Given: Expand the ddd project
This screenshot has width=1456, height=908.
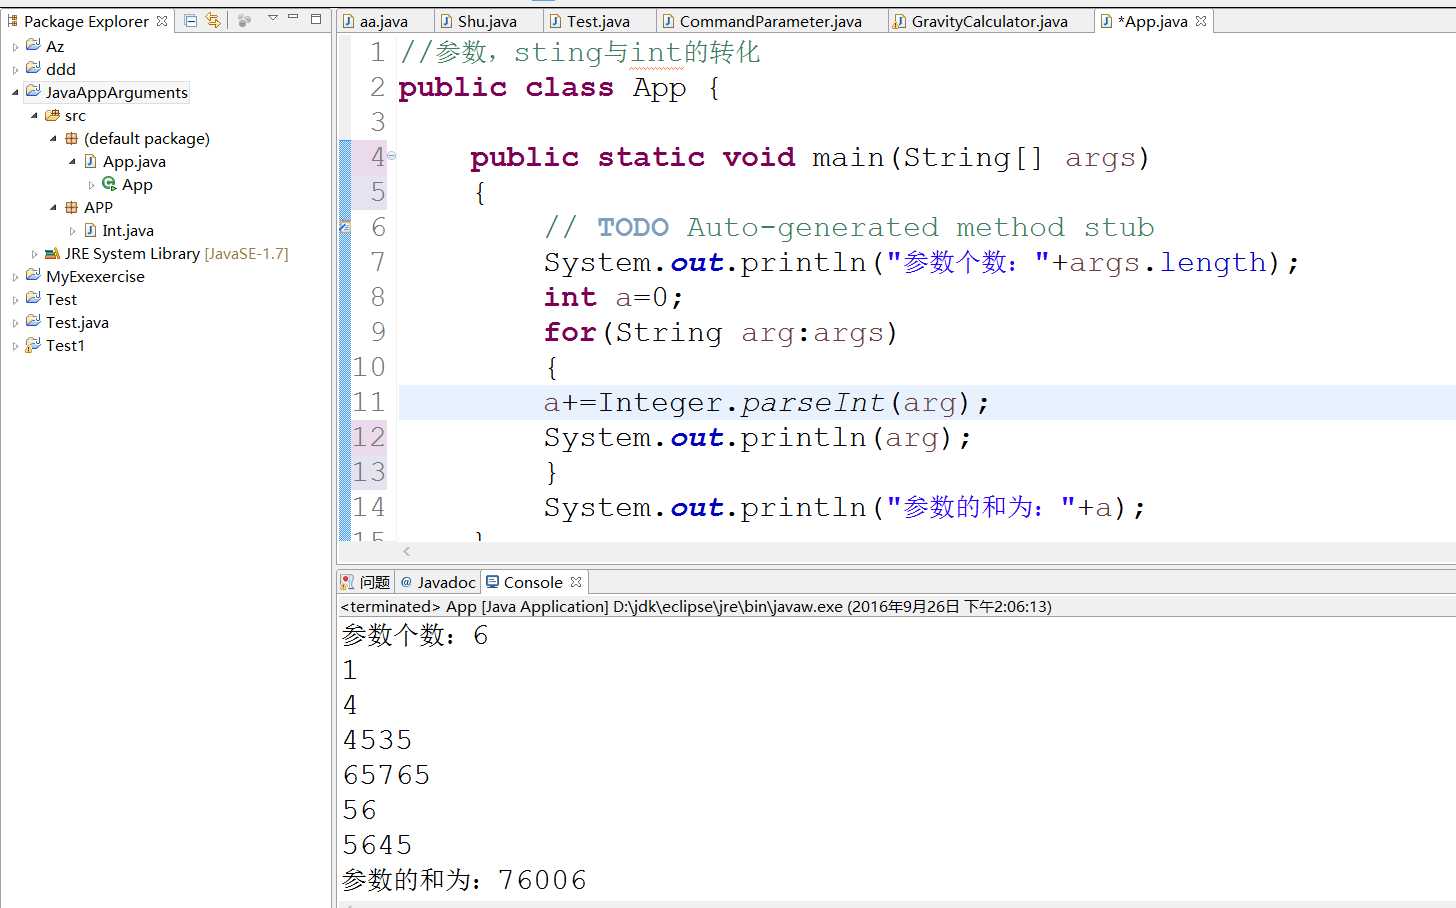Looking at the screenshot, I should 15,70.
